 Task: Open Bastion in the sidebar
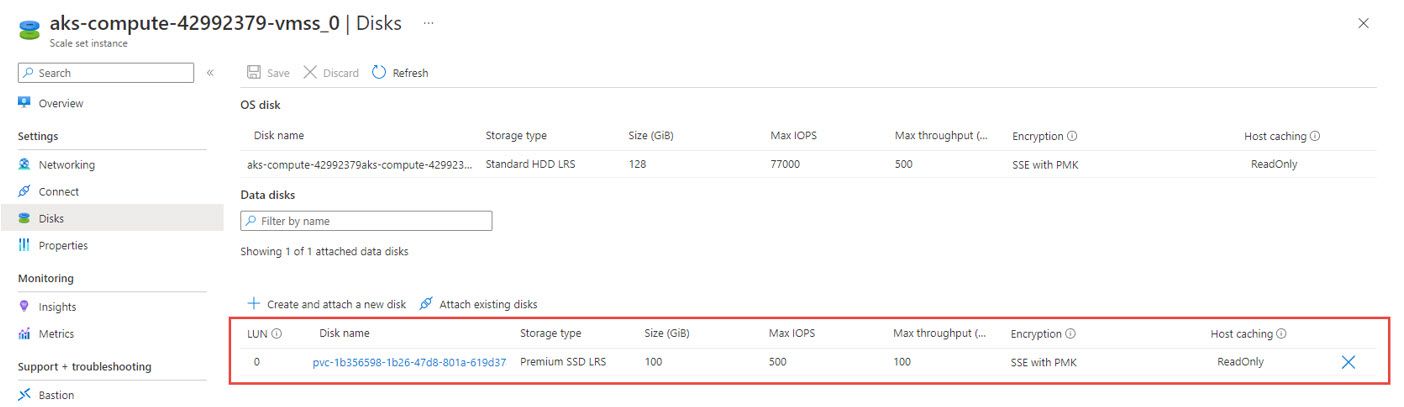[56, 395]
